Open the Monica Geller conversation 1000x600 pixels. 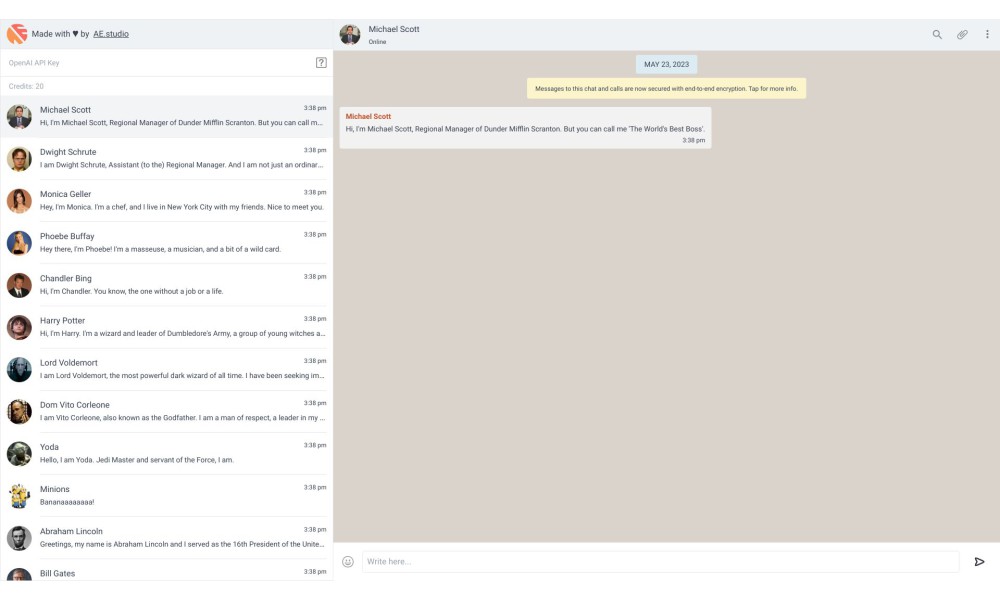(166, 201)
